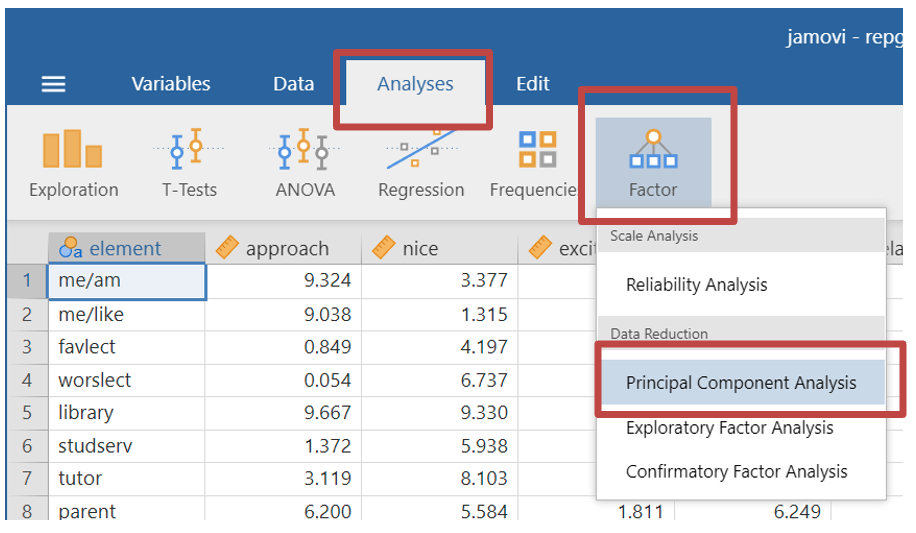Collapse the Factor analysis dropdown

tap(653, 163)
